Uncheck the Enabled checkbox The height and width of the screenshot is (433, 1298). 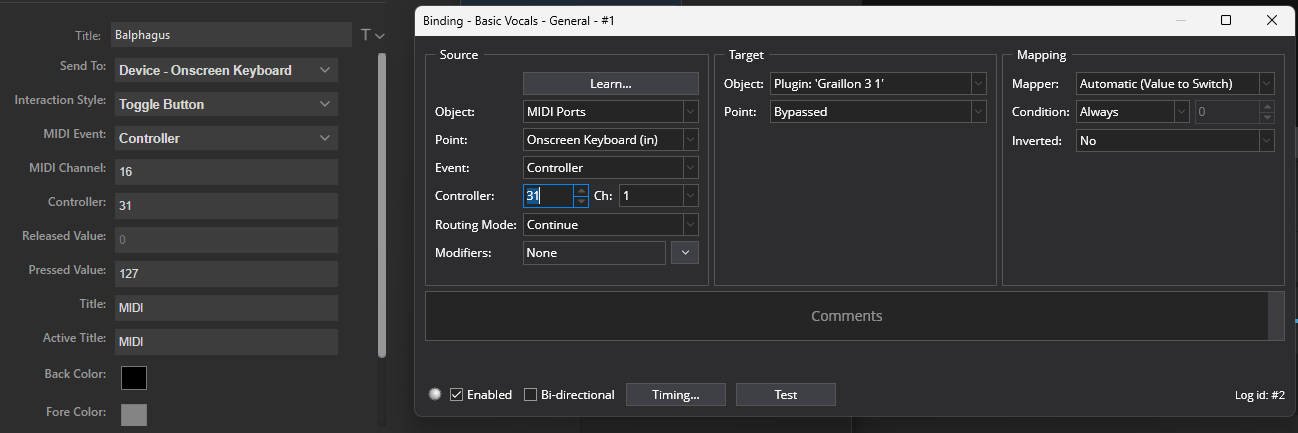click(457, 394)
